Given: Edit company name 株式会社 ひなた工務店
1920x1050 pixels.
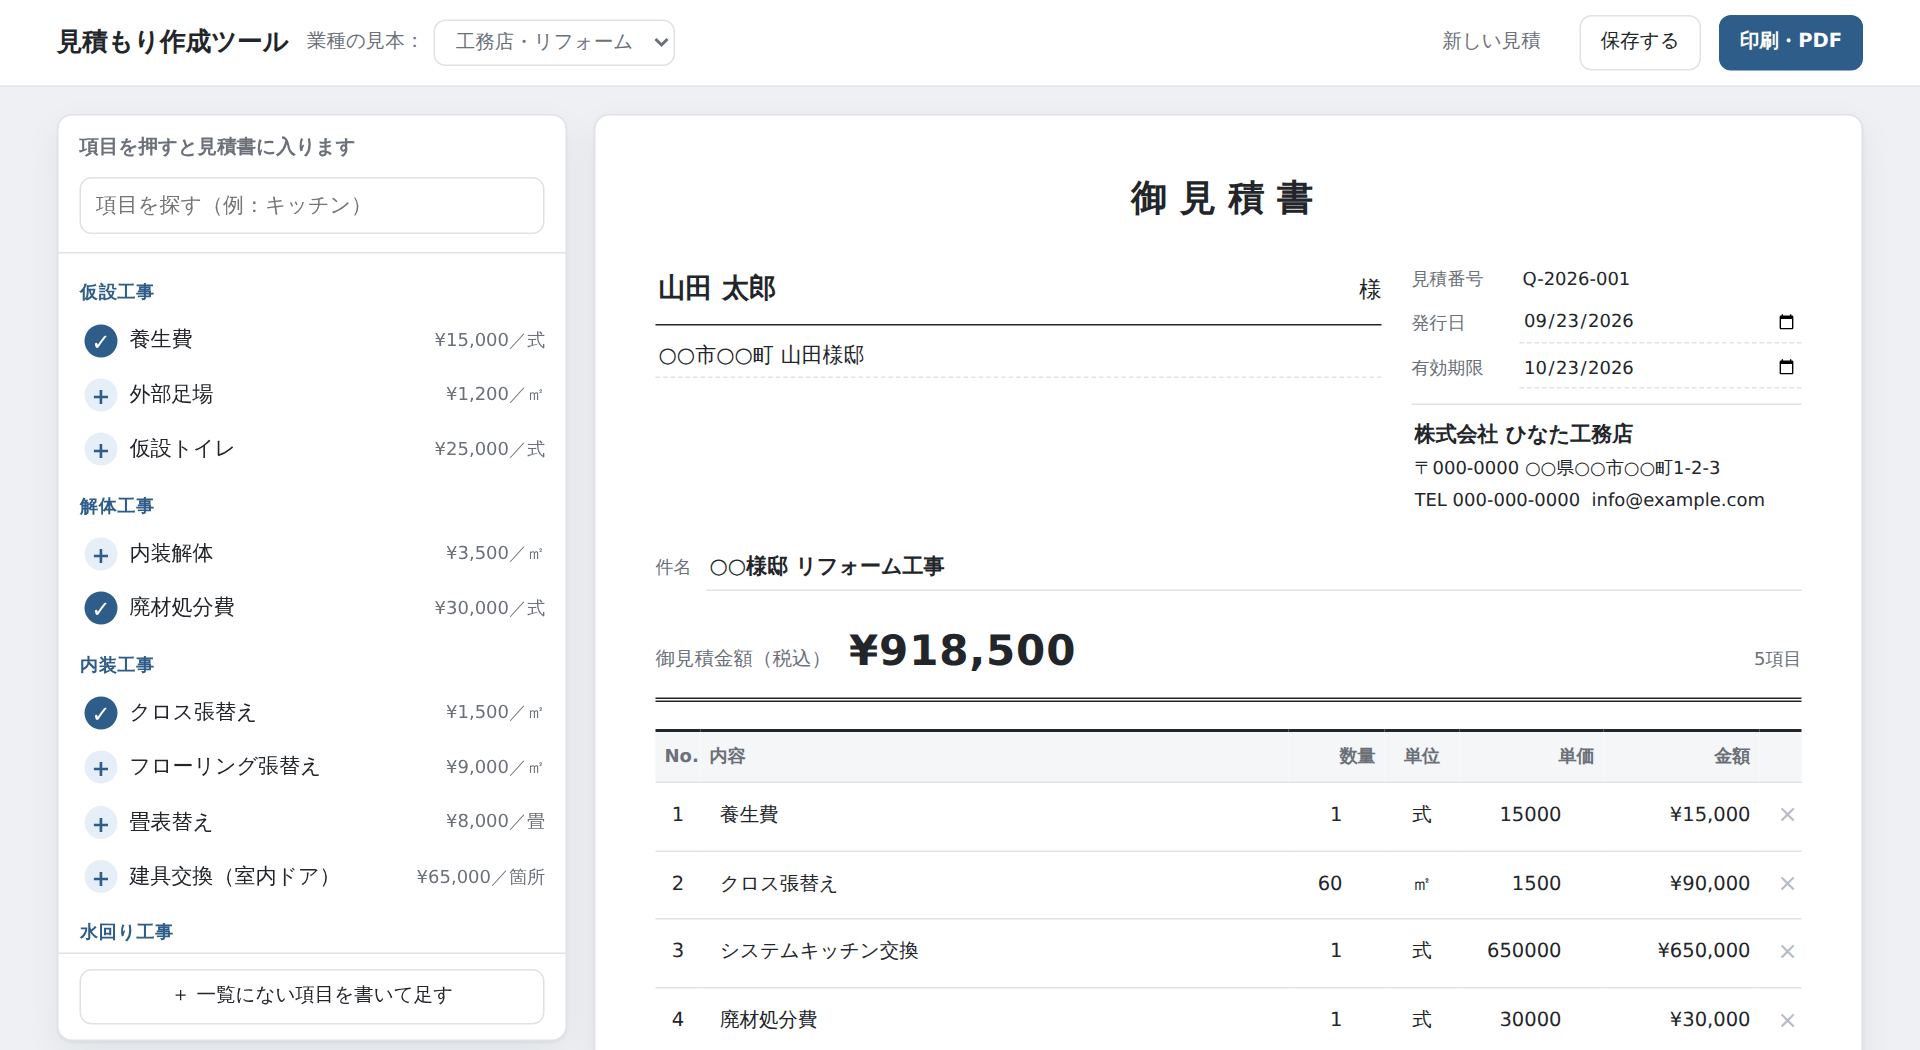Looking at the screenshot, I should pos(1606,434).
